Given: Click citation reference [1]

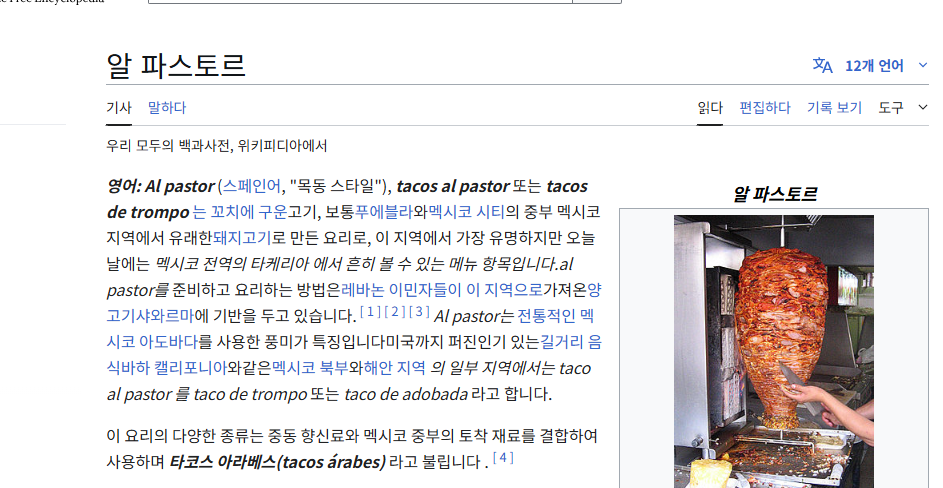Looking at the screenshot, I should coord(370,312).
